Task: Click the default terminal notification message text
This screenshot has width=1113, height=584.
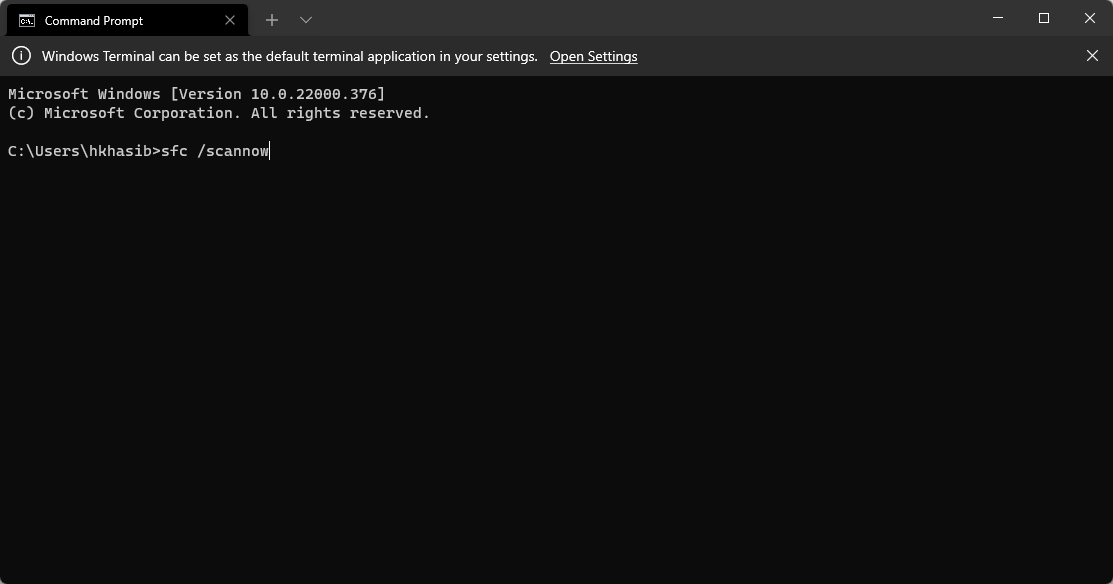Action: (289, 56)
